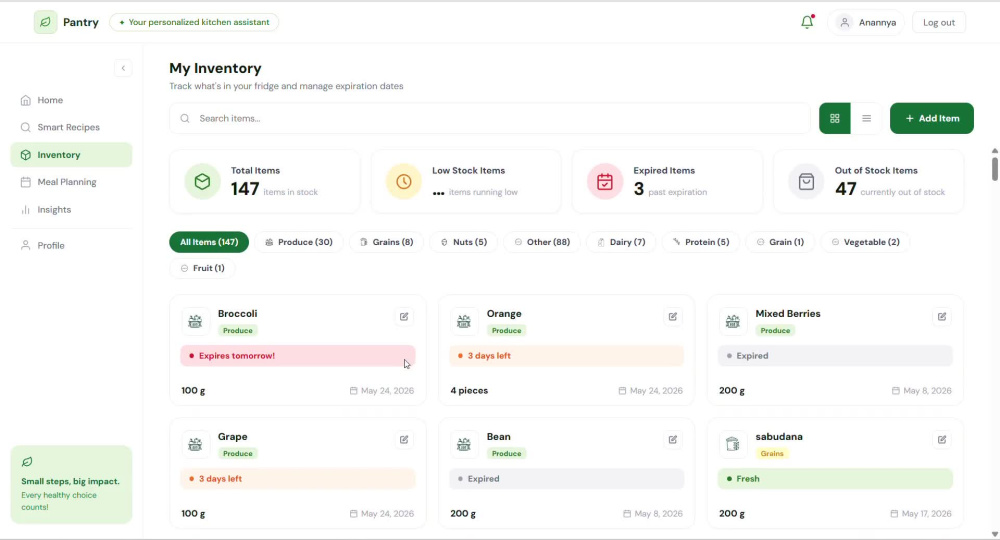Click the sabudana grains jar icon
Screen dimensions: 1000x540
click(x=733, y=444)
